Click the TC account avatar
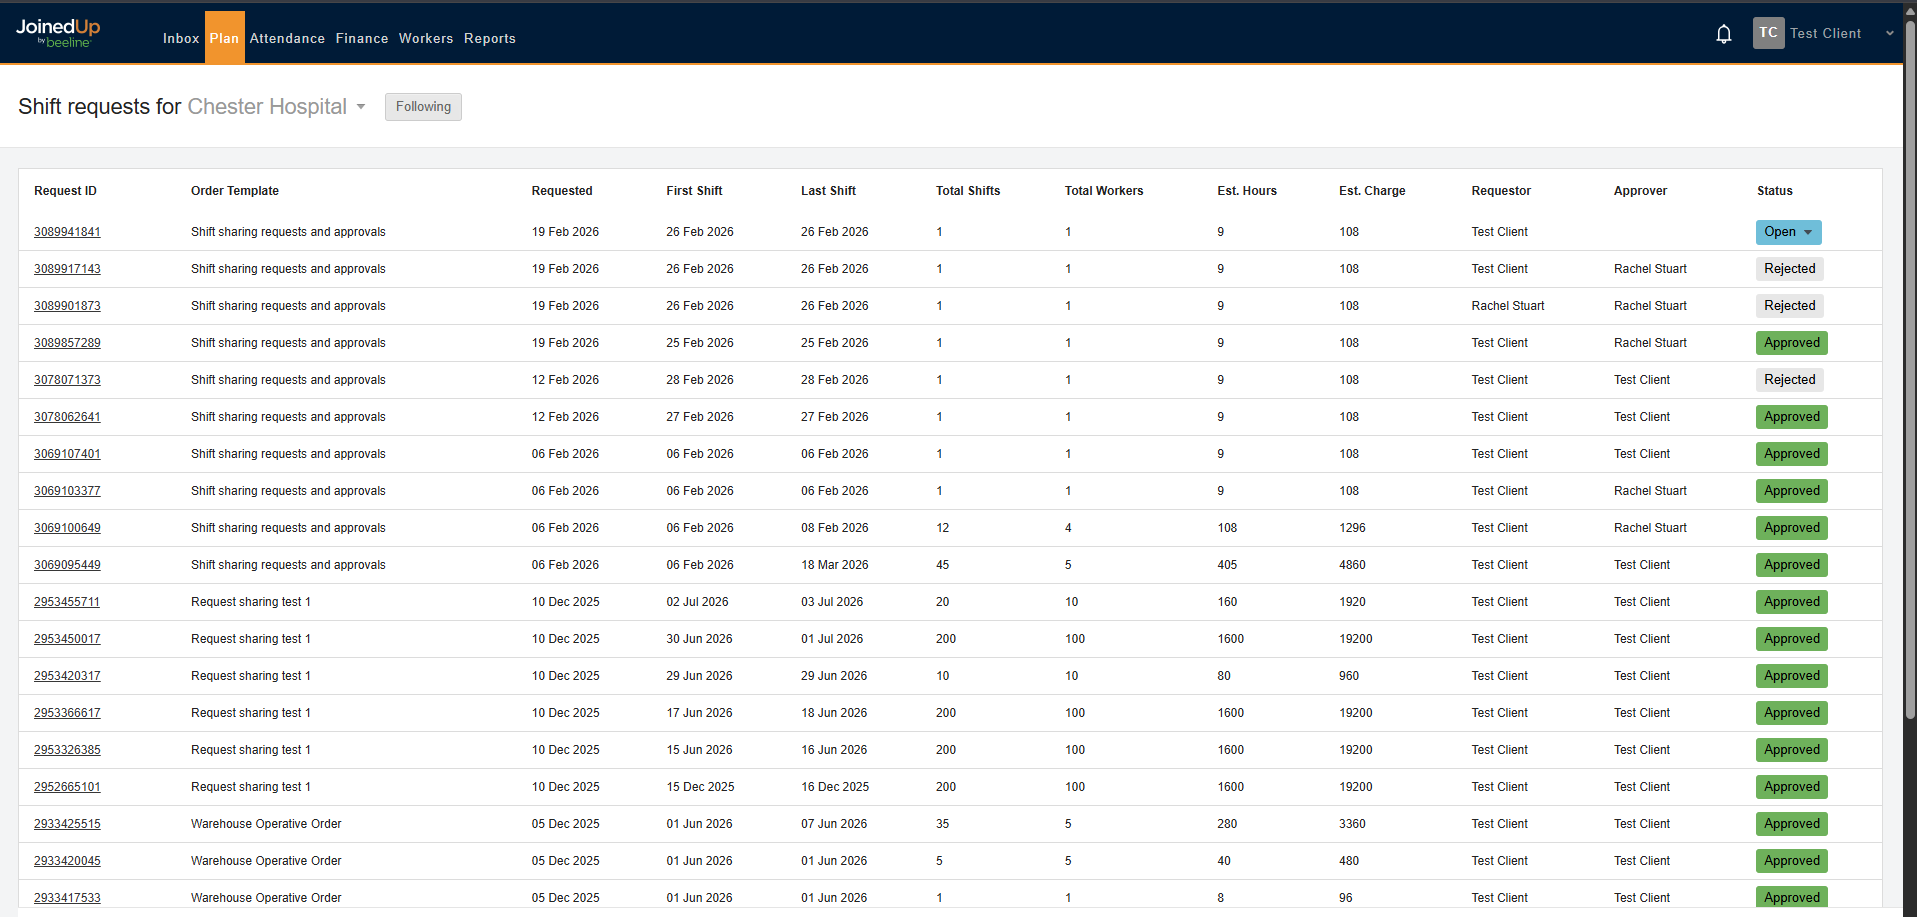The image size is (1917, 917). (x=1768, y=32)
